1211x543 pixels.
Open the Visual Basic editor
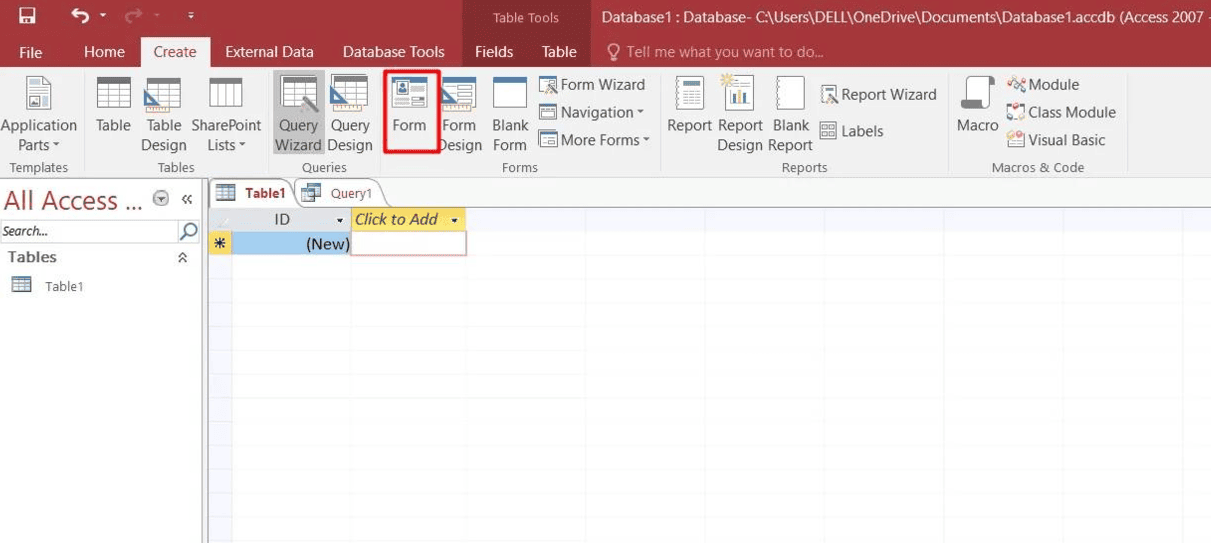(x=1056, y=140)
